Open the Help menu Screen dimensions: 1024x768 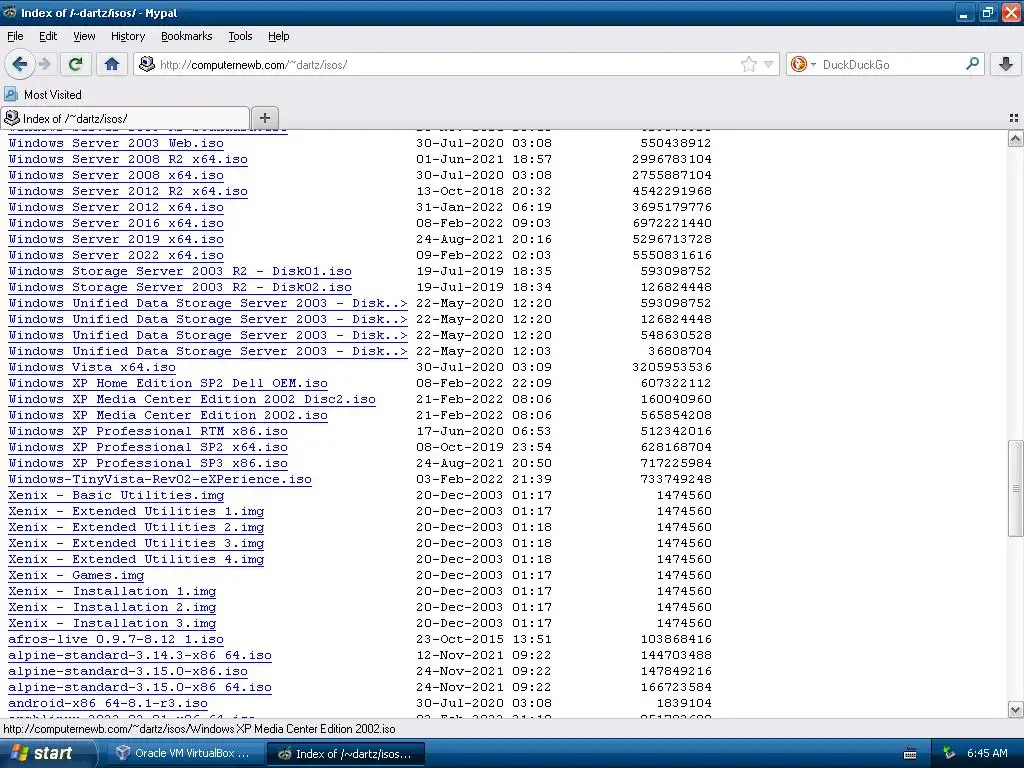click(278, 37)
